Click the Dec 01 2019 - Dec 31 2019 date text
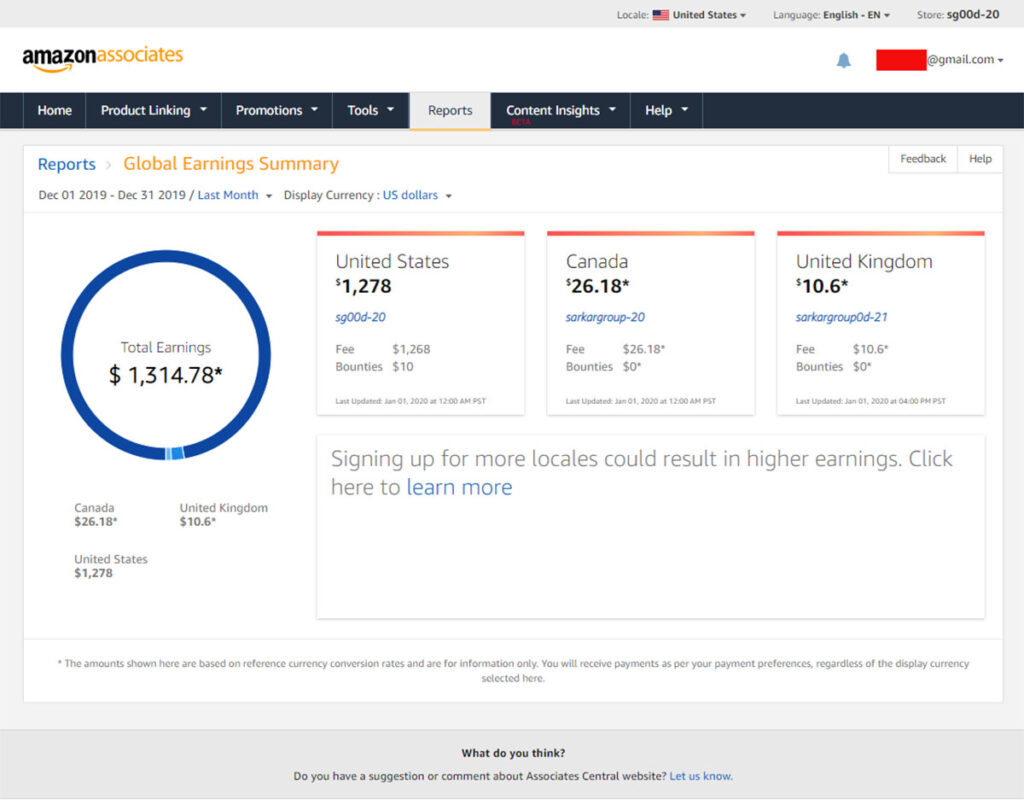 pyautogui.click(x=112, y=195)
